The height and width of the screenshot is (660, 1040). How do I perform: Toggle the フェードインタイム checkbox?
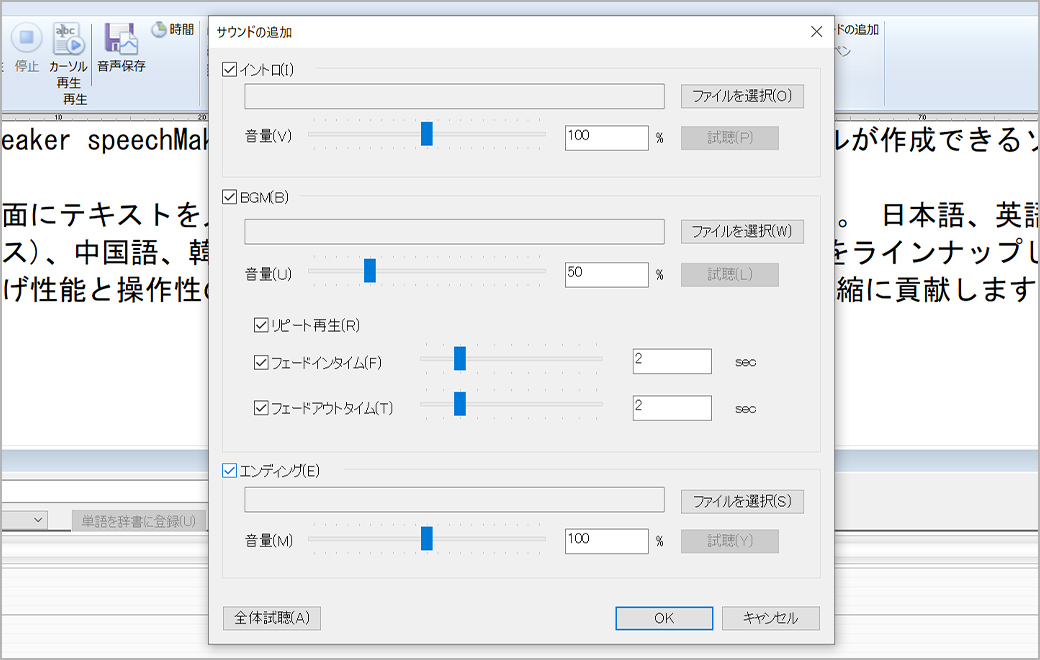[261, 362]
